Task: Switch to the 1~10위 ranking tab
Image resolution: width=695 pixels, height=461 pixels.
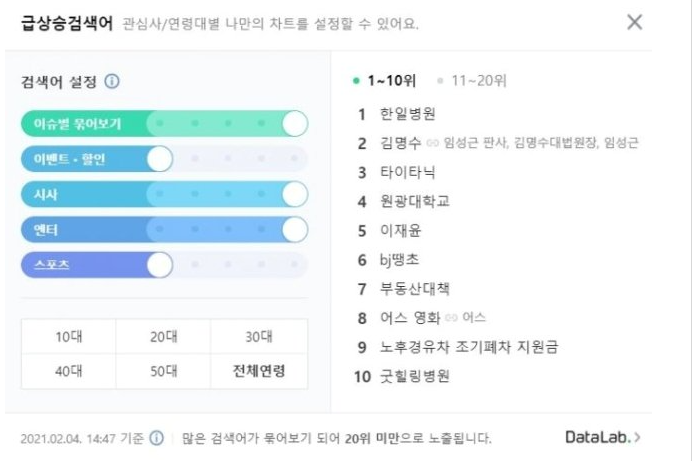Action: tap(384, 81)
